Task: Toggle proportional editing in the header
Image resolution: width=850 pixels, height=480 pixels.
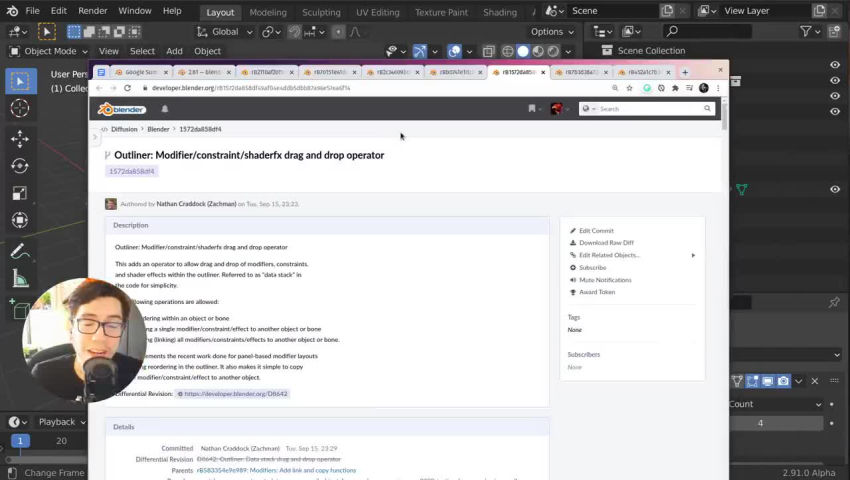Action: [x=338, y=32]
